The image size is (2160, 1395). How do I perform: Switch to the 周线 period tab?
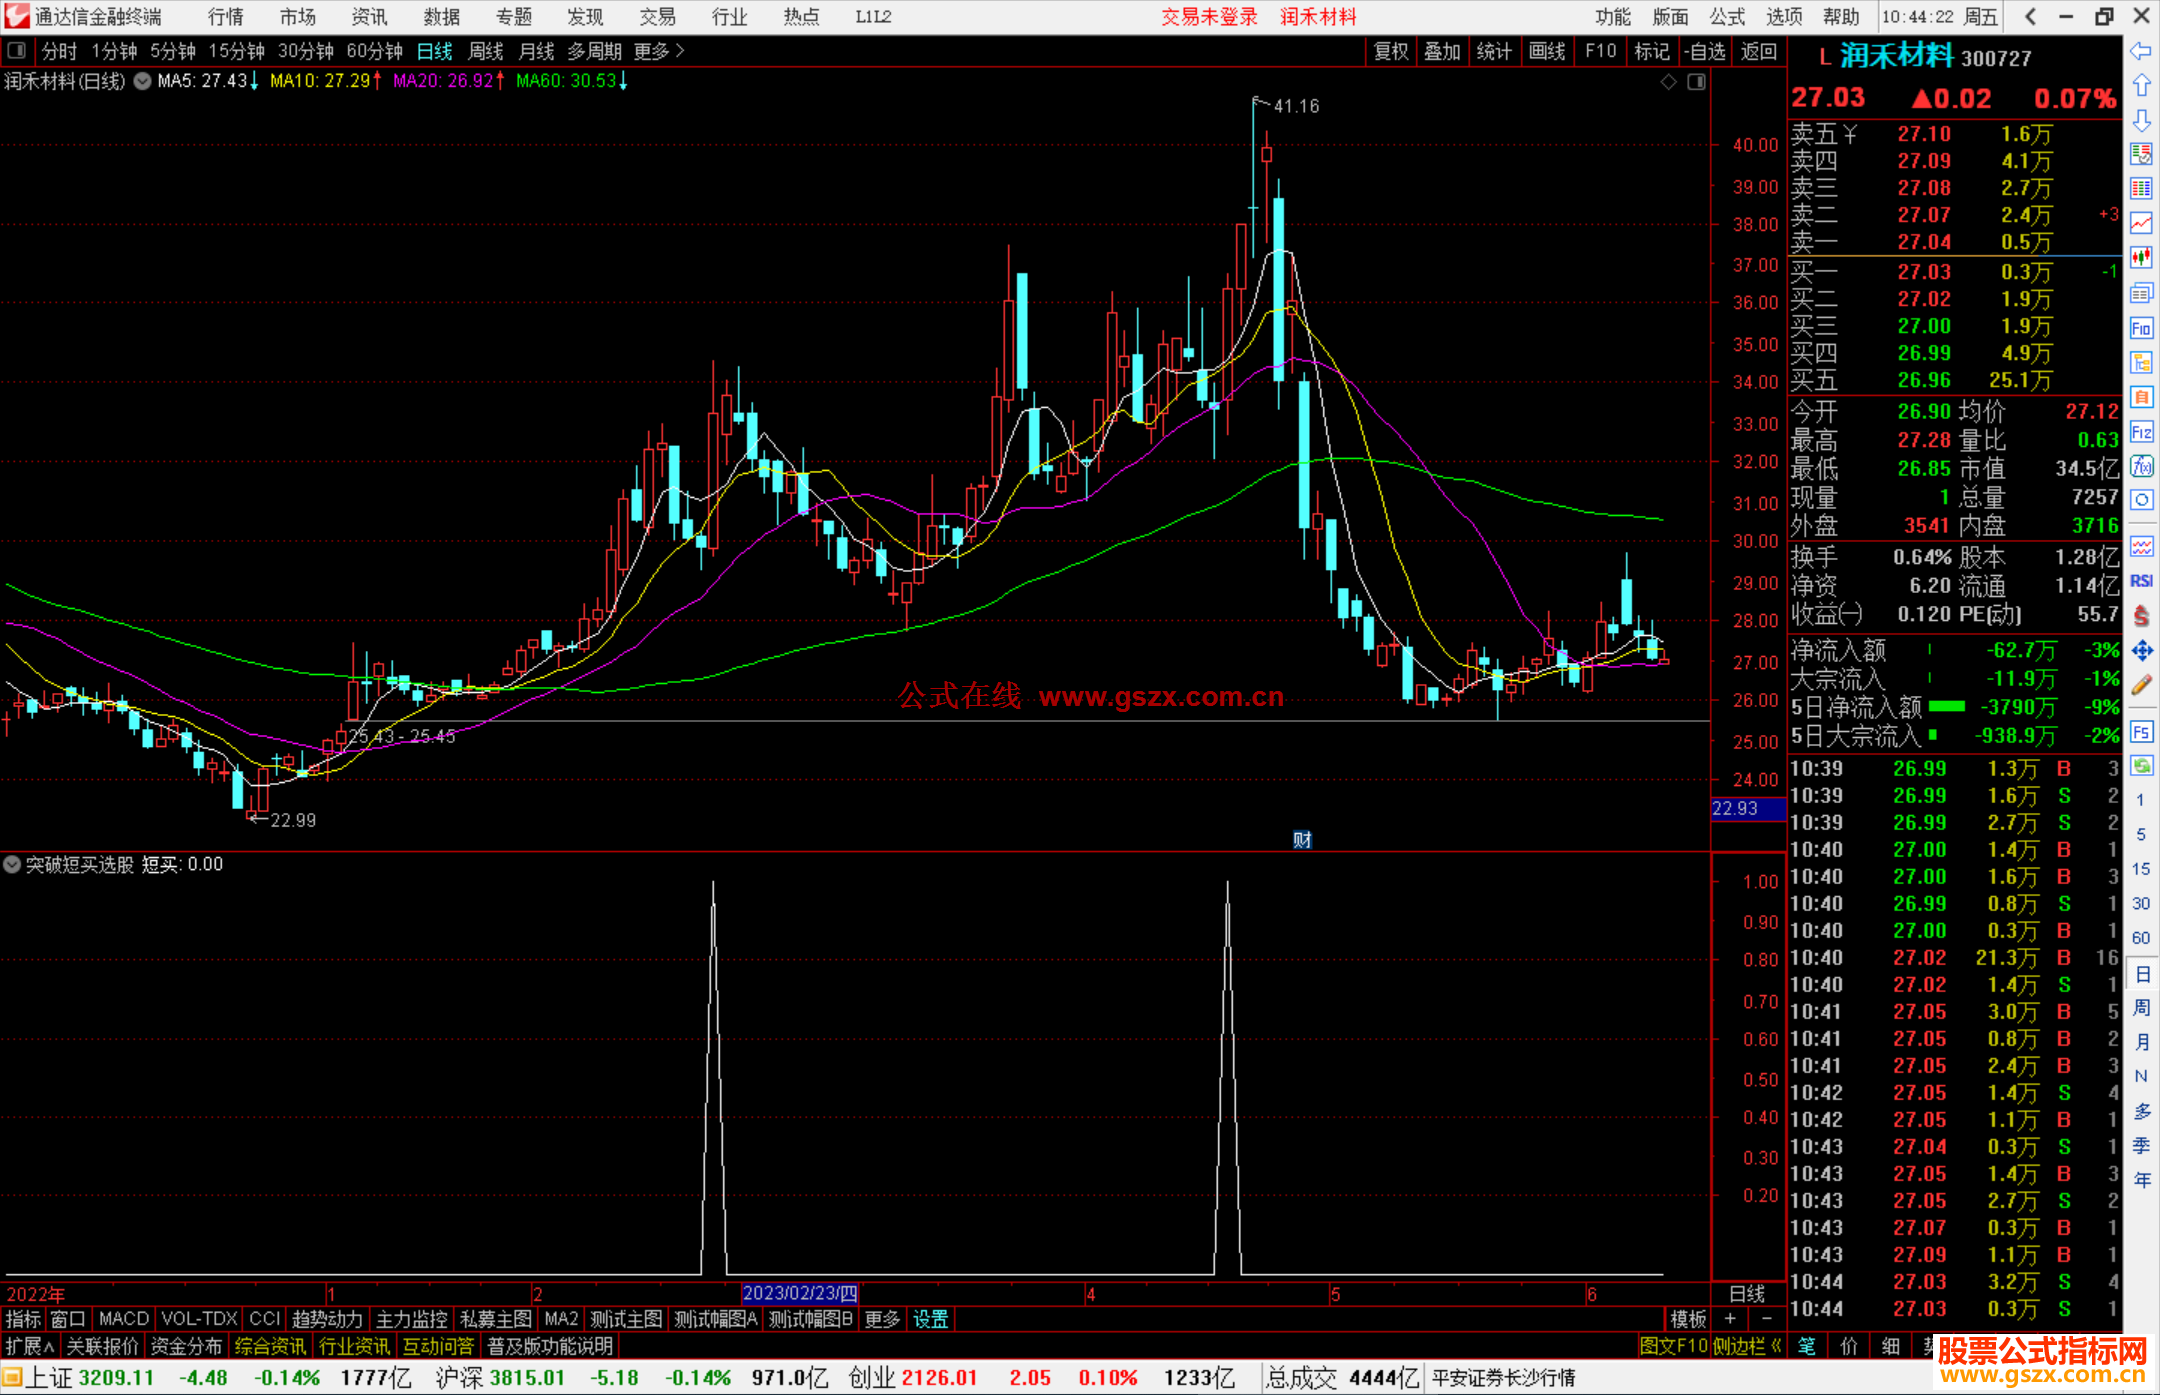pyautogui.click(x=486, y=50)
